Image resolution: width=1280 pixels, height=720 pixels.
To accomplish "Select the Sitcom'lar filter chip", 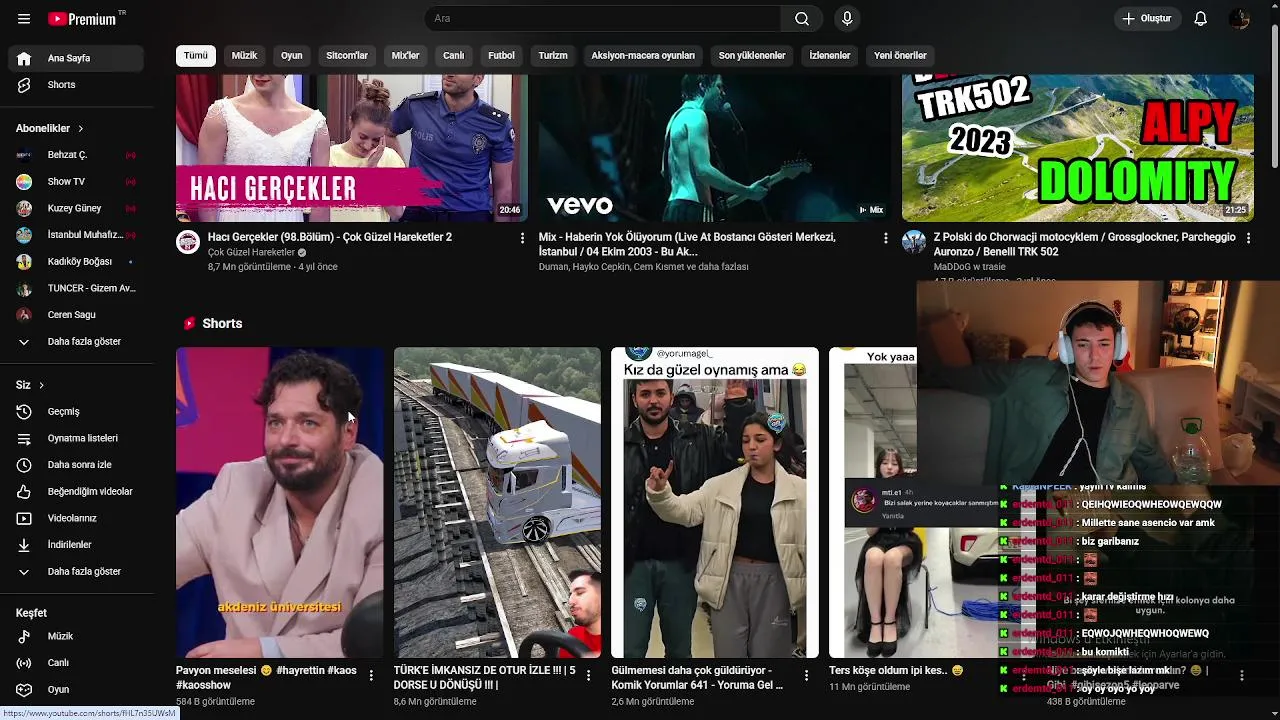I will point(347,56).
